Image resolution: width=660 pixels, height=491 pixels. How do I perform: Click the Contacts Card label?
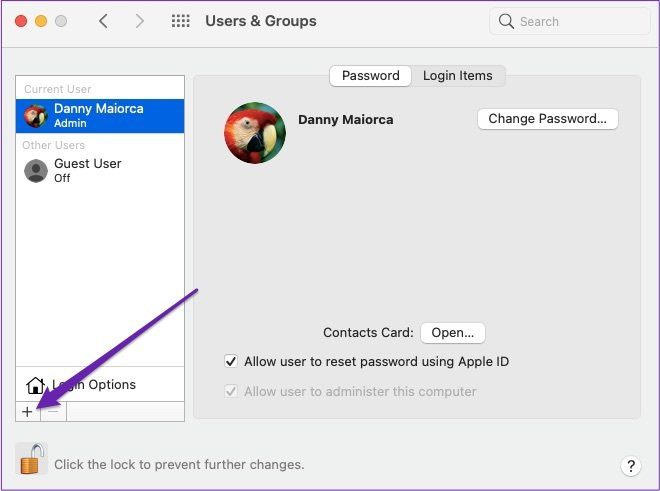coord(368,333)
